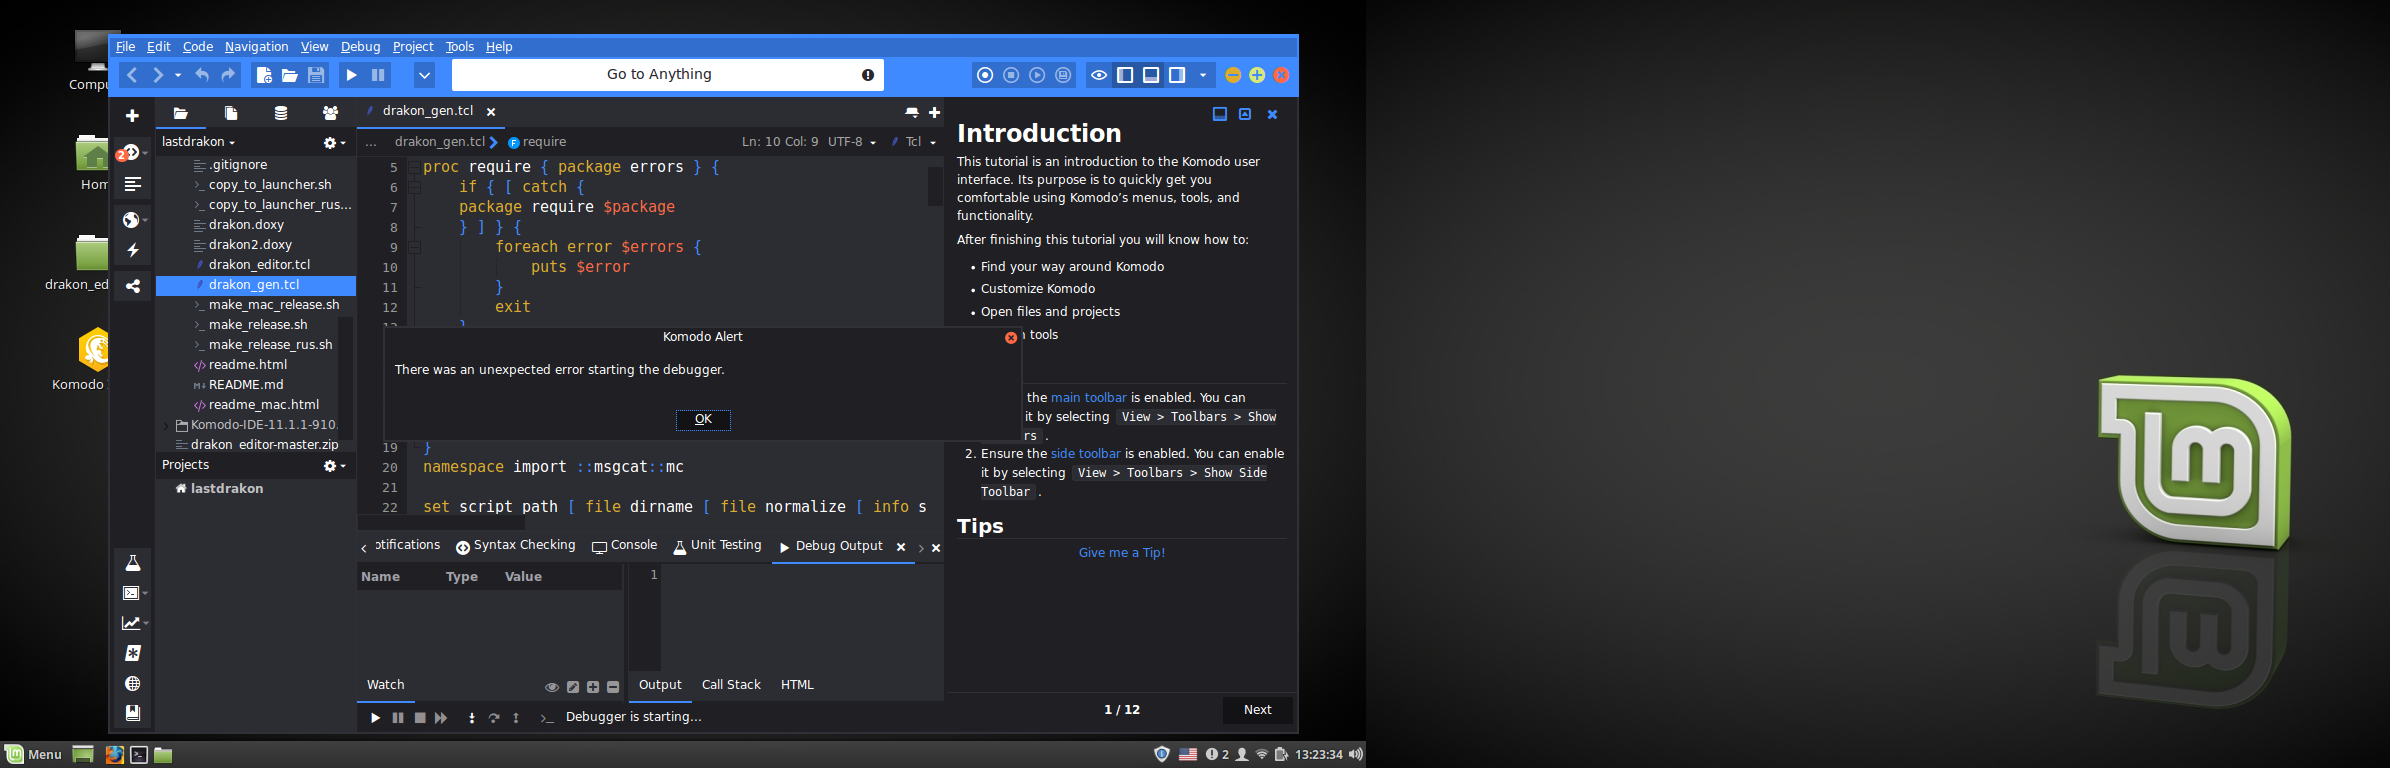Image resolution: width=2390 pixels, height=768 pixels.
Task: Toggle the right pane visibility button
Action: pos(1177,75)
